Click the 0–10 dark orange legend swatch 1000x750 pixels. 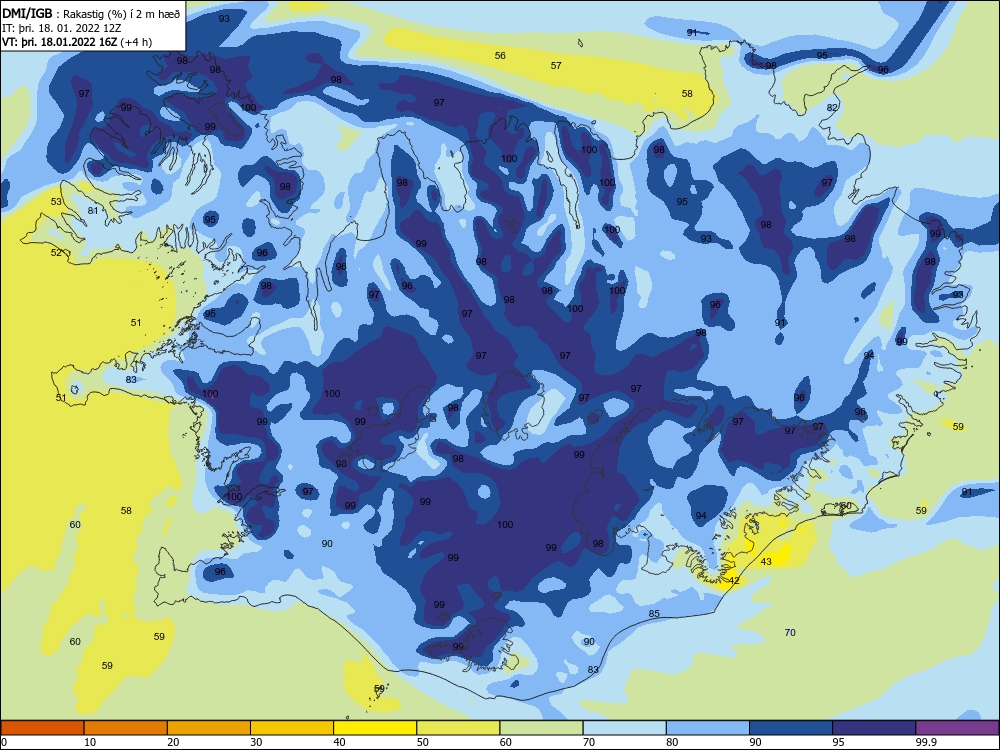[x=43, y=728]
